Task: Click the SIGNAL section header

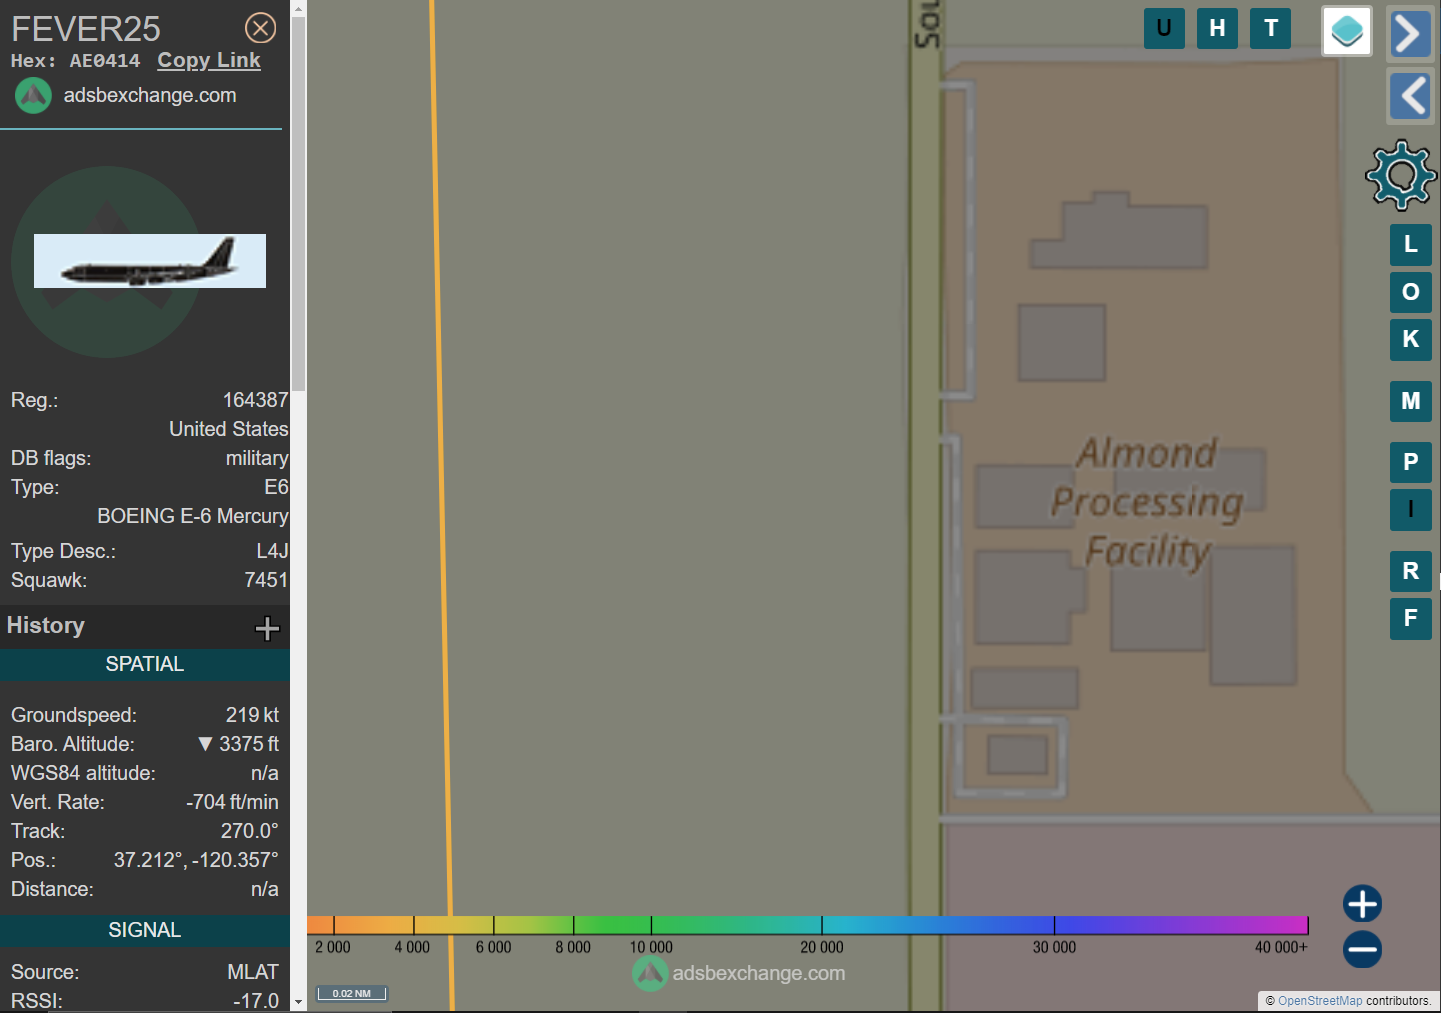Action: pos(145,930)
